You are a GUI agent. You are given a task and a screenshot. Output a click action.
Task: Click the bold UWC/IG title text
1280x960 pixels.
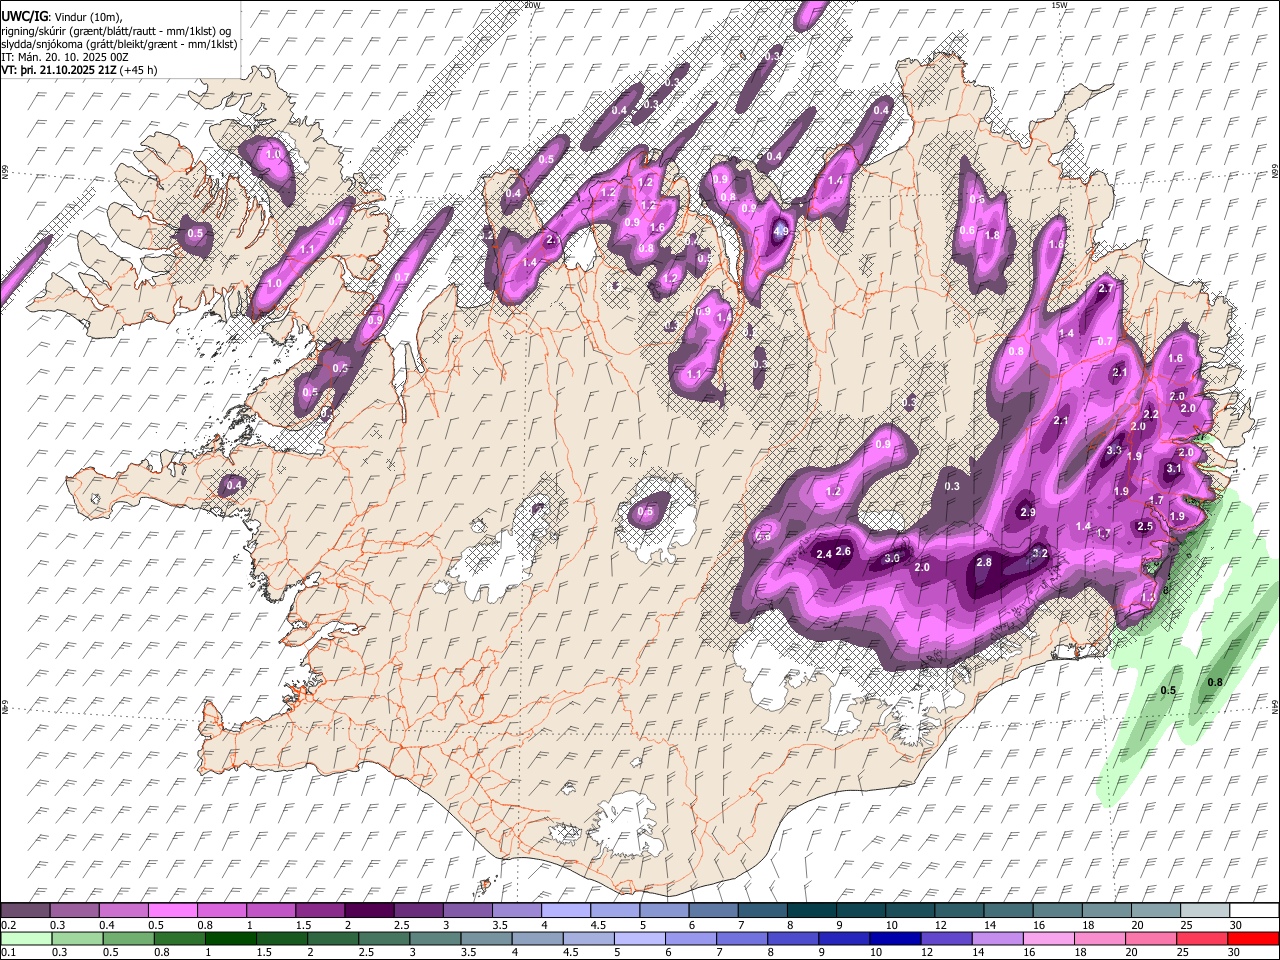pos(23,17)
